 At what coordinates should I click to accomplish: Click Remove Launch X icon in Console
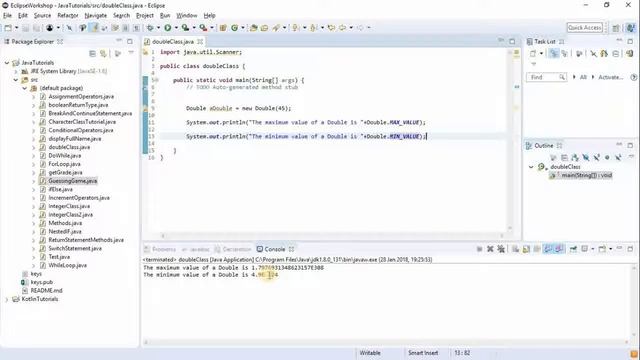point(490,249)
